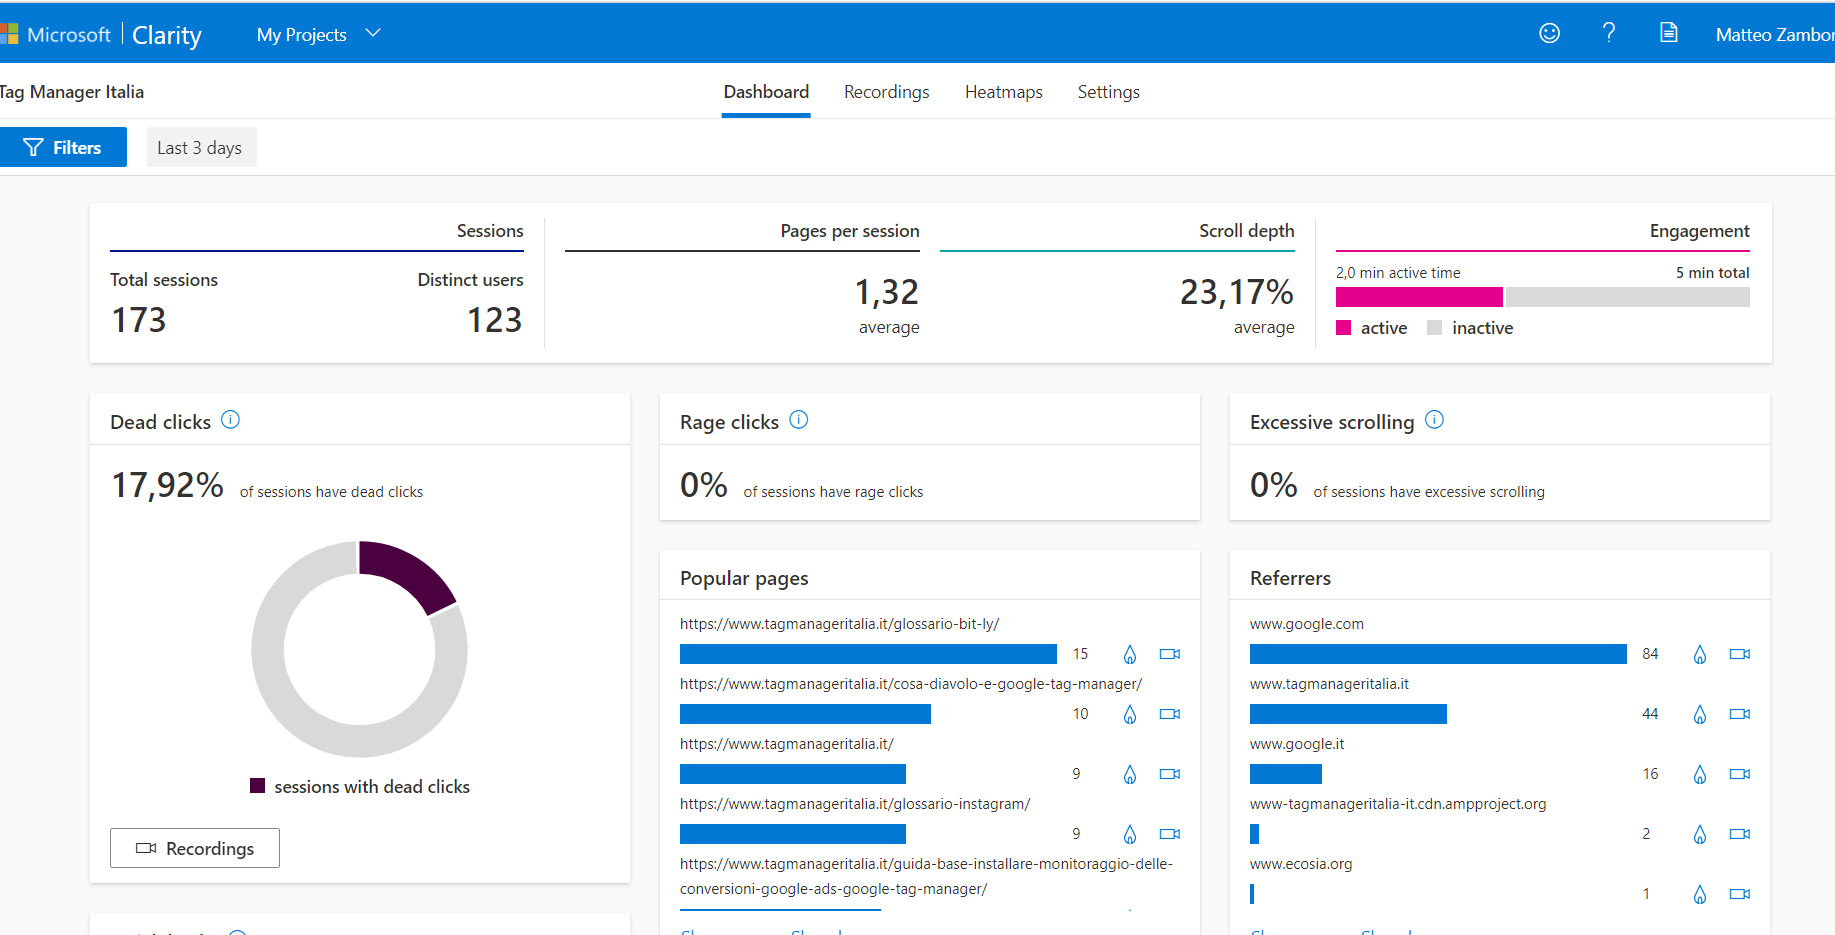Click the guida-base-installare-monitoraggio page URL
This screenshot has width=1835, height=935.
(926, 876)
